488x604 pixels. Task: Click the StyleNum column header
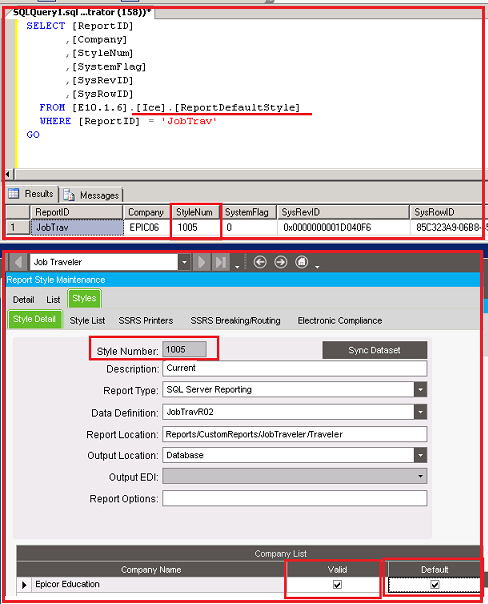[195, 212]
